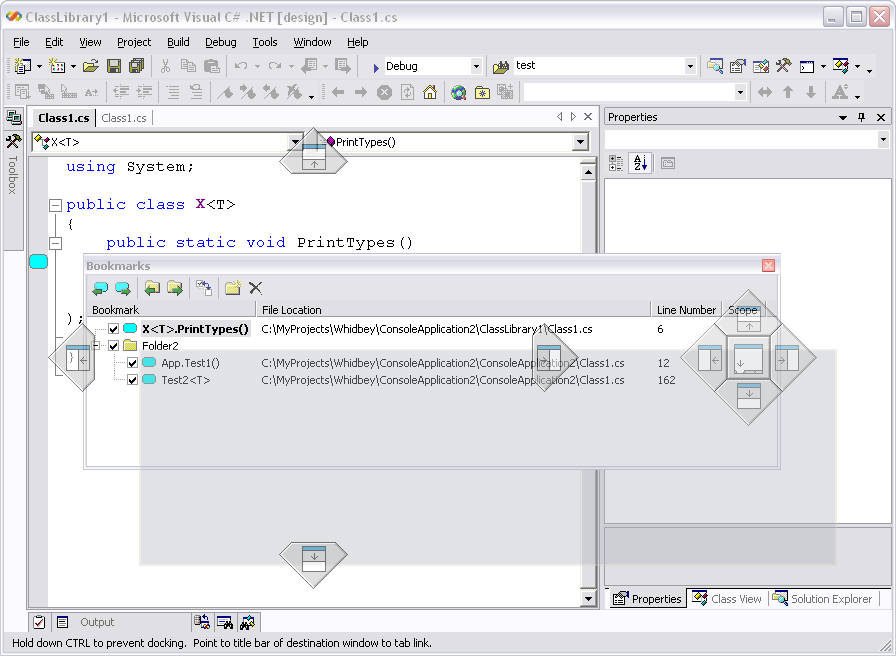Screen dimensions: 896x656
Task: Open the Debug menu
Action: [x=220, y=42]
